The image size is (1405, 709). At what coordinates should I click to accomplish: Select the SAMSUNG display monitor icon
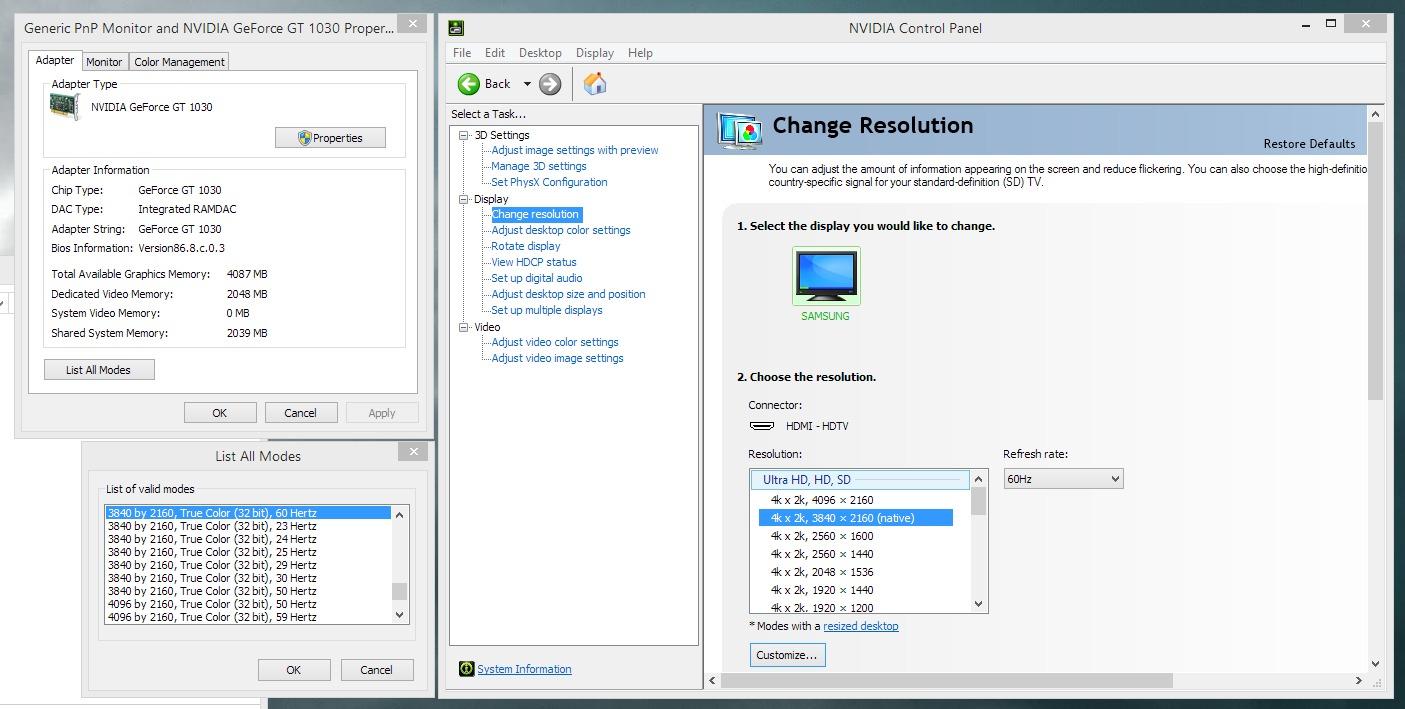click(x=826, y=276)
